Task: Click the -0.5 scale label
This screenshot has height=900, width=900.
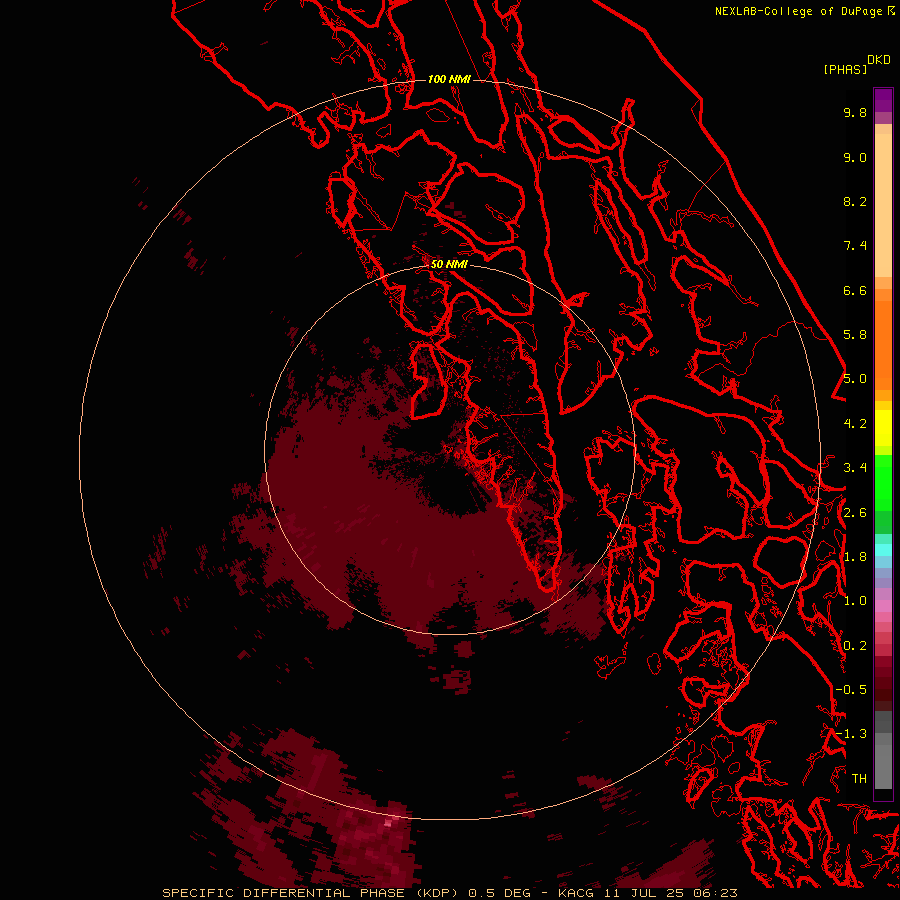Action: 851,690
